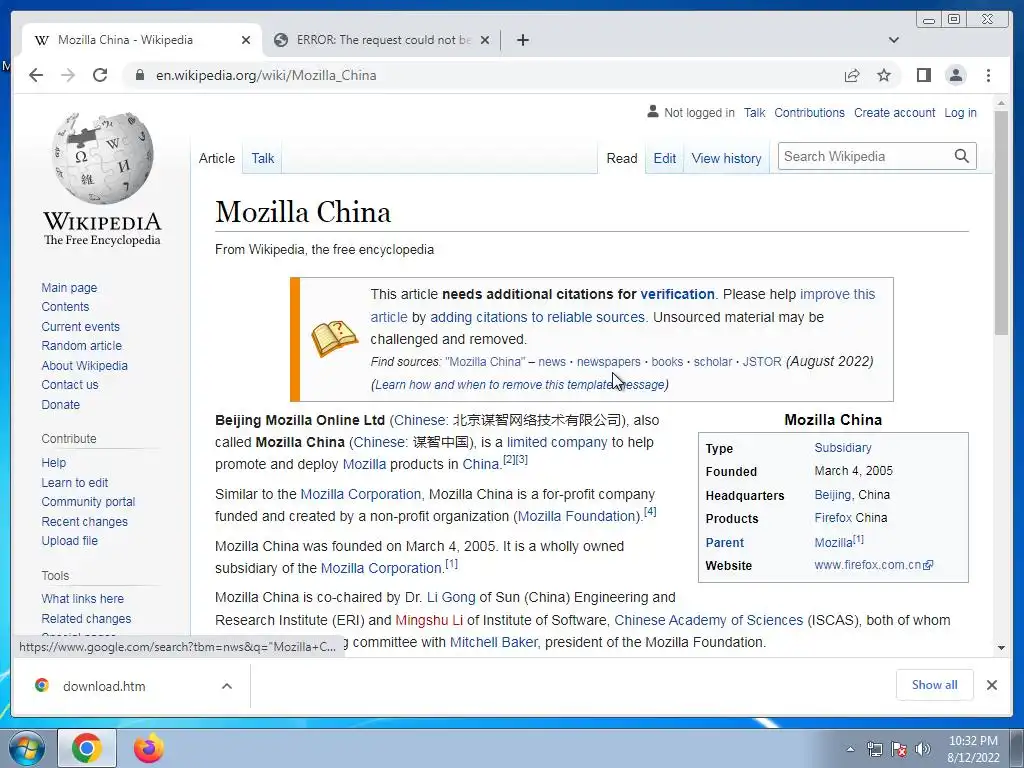The width and height of the screenshot is (1024, 768).
Task: Open the Action Center flag icon
Action: [899, 749]
